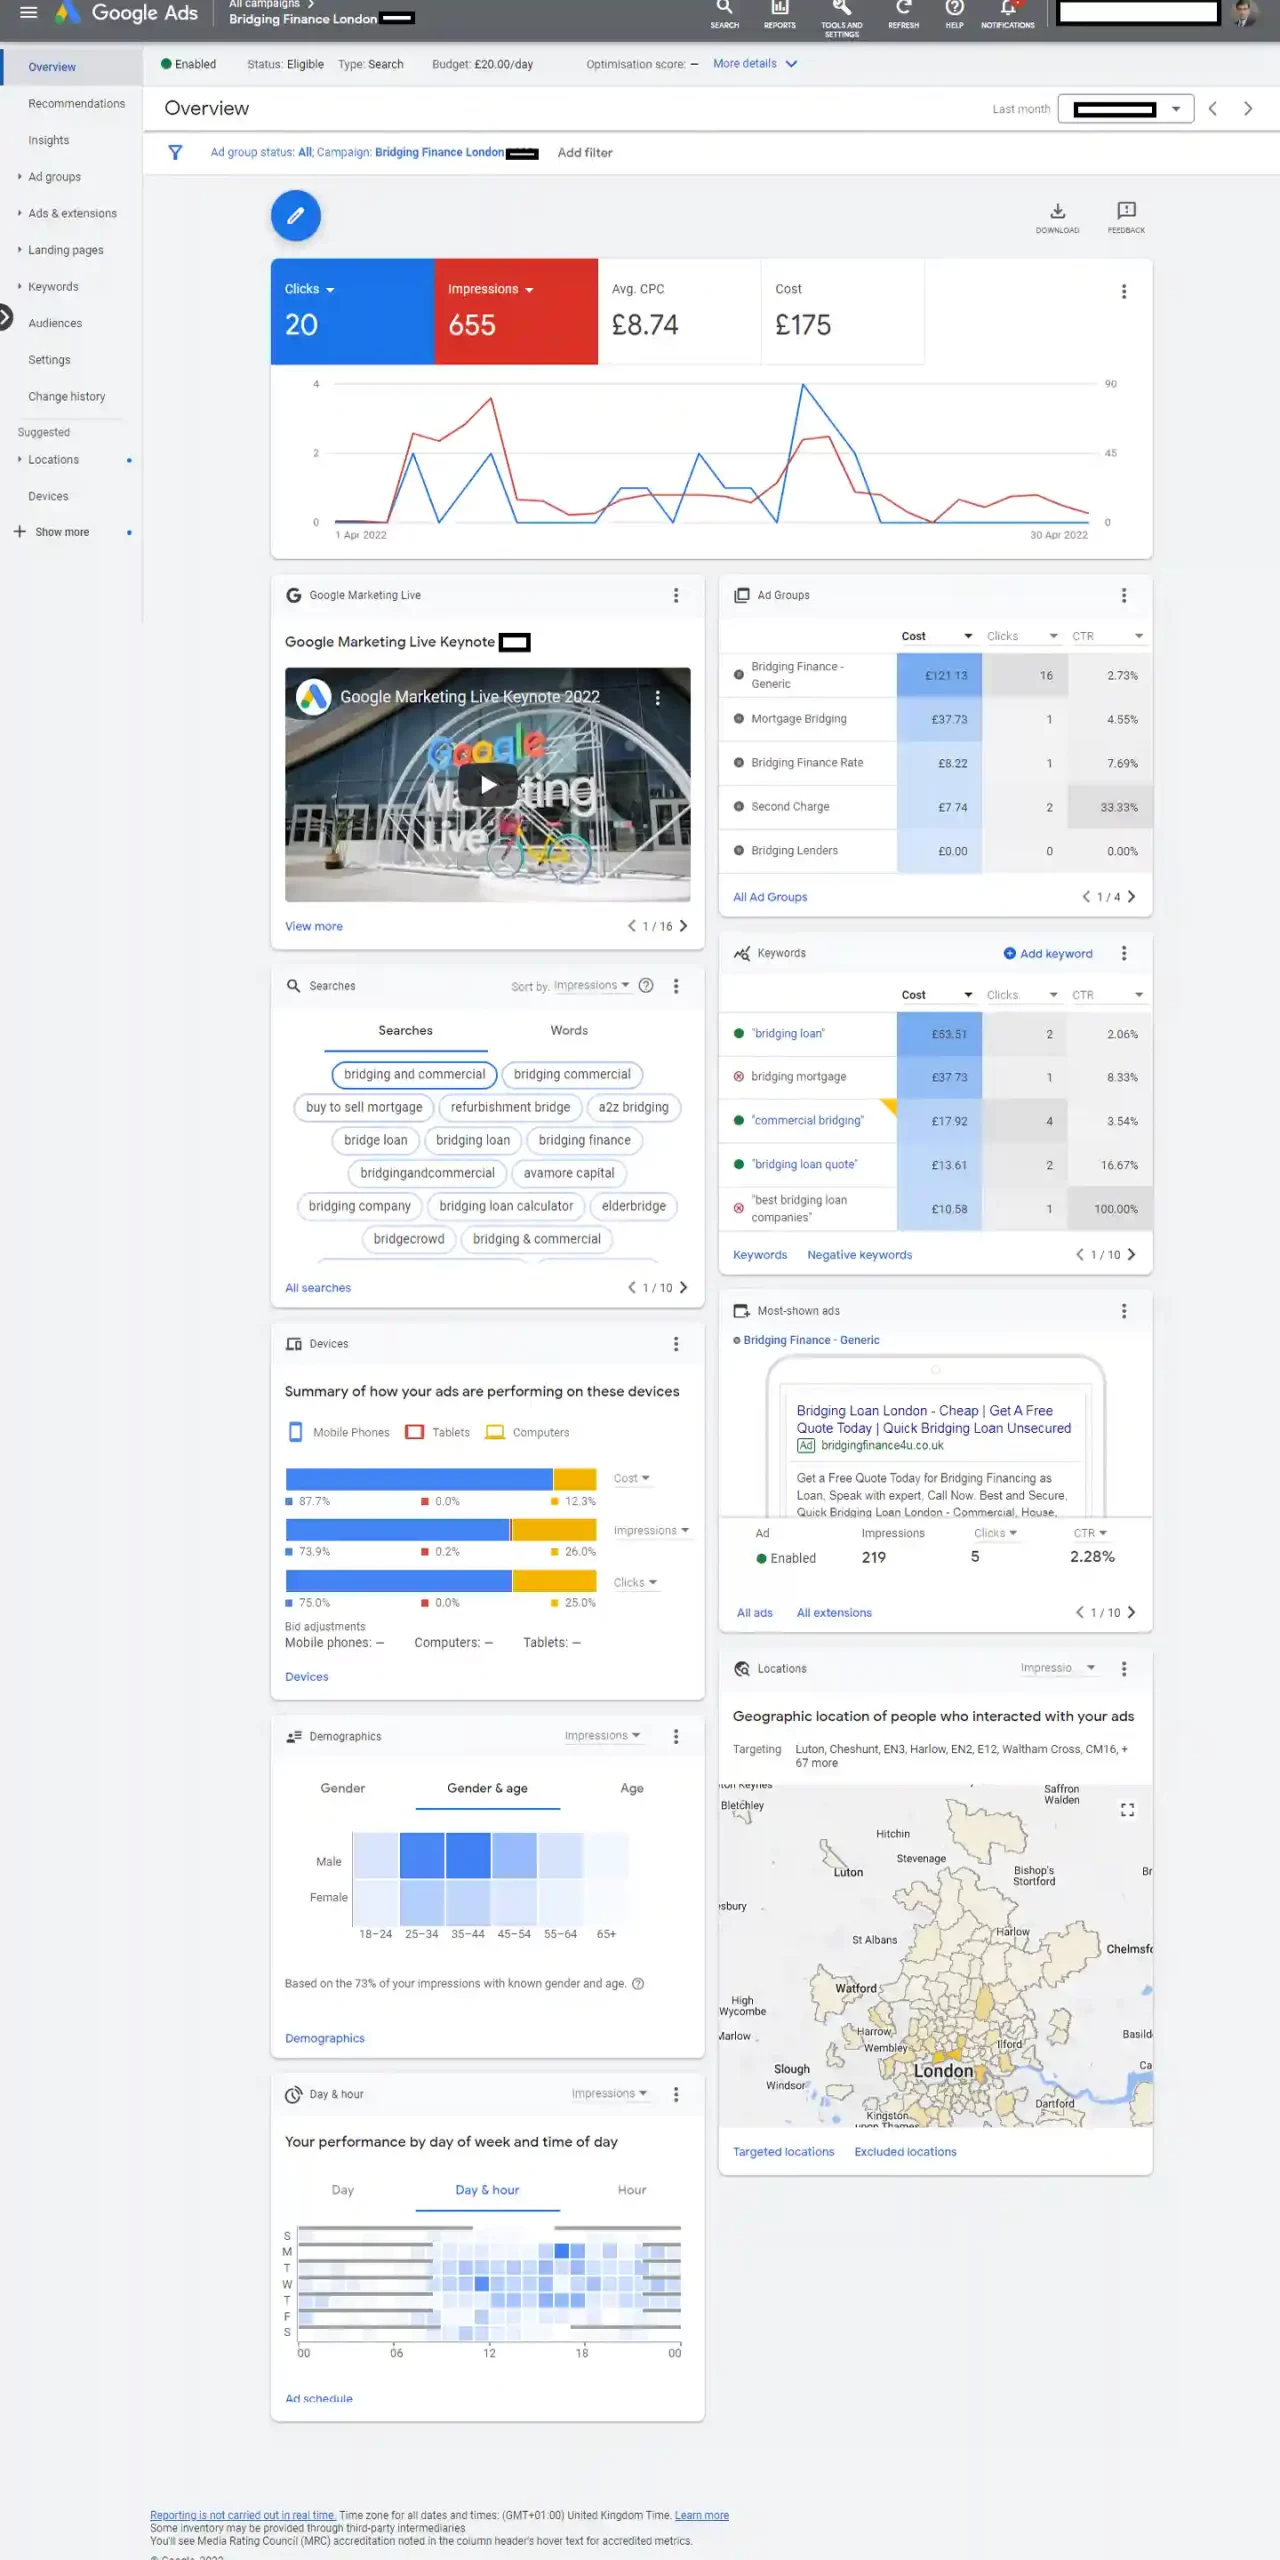The width and height of the screenshot is (1280, 2560).
Task: Go to next page of Keywords card
Action: 1132,1255
